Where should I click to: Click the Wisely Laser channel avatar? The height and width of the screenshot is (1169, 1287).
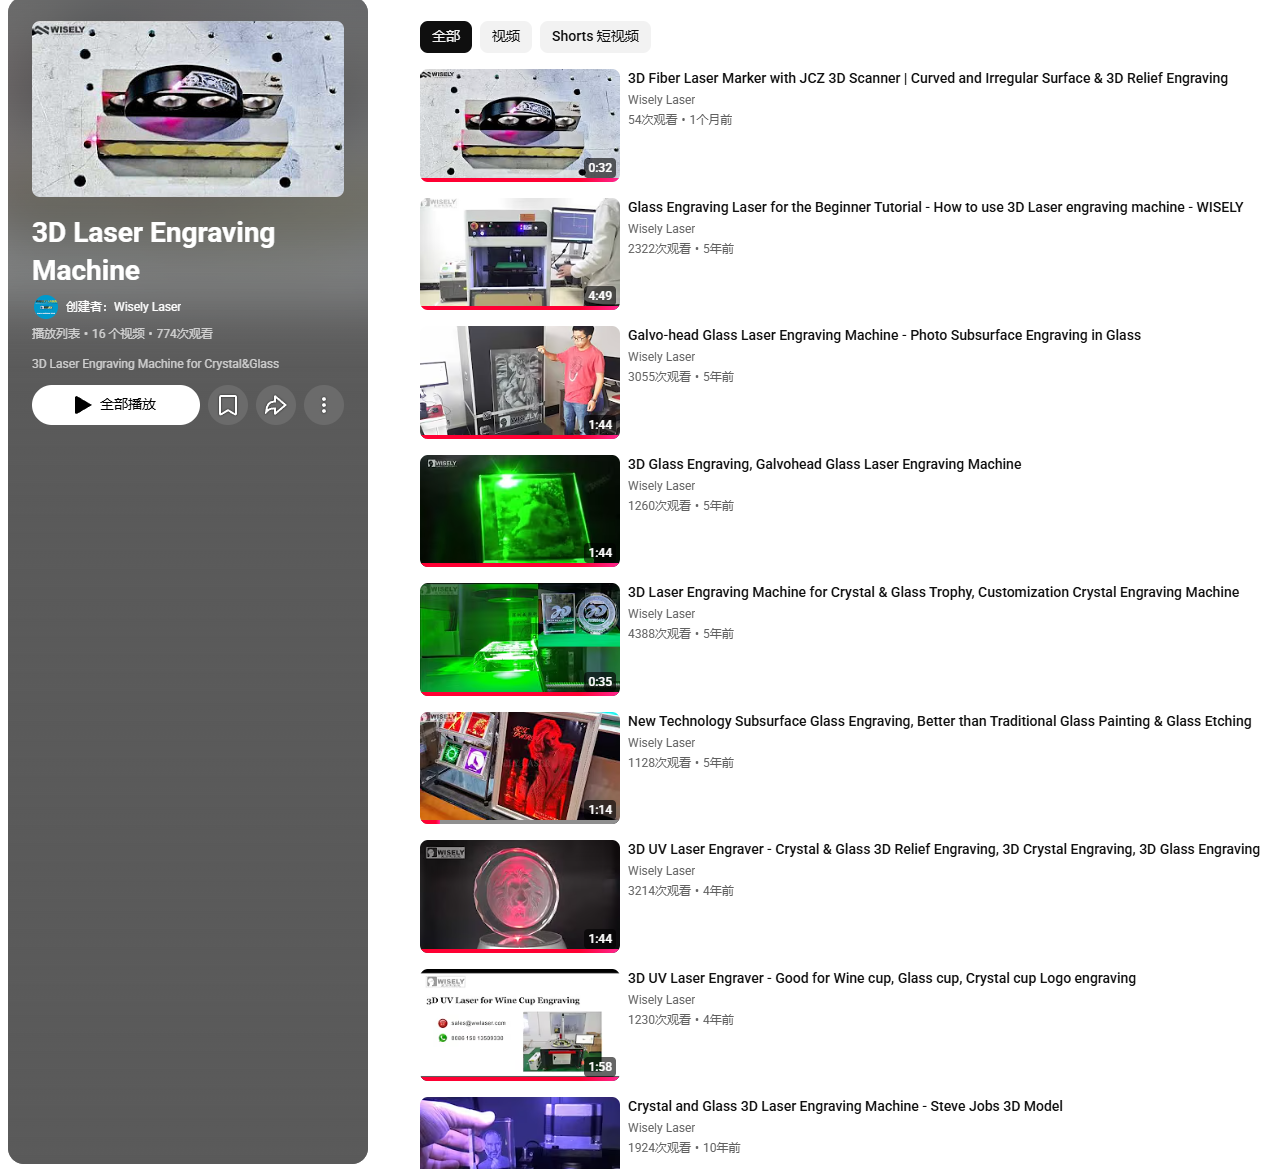(x=45, y=307)
